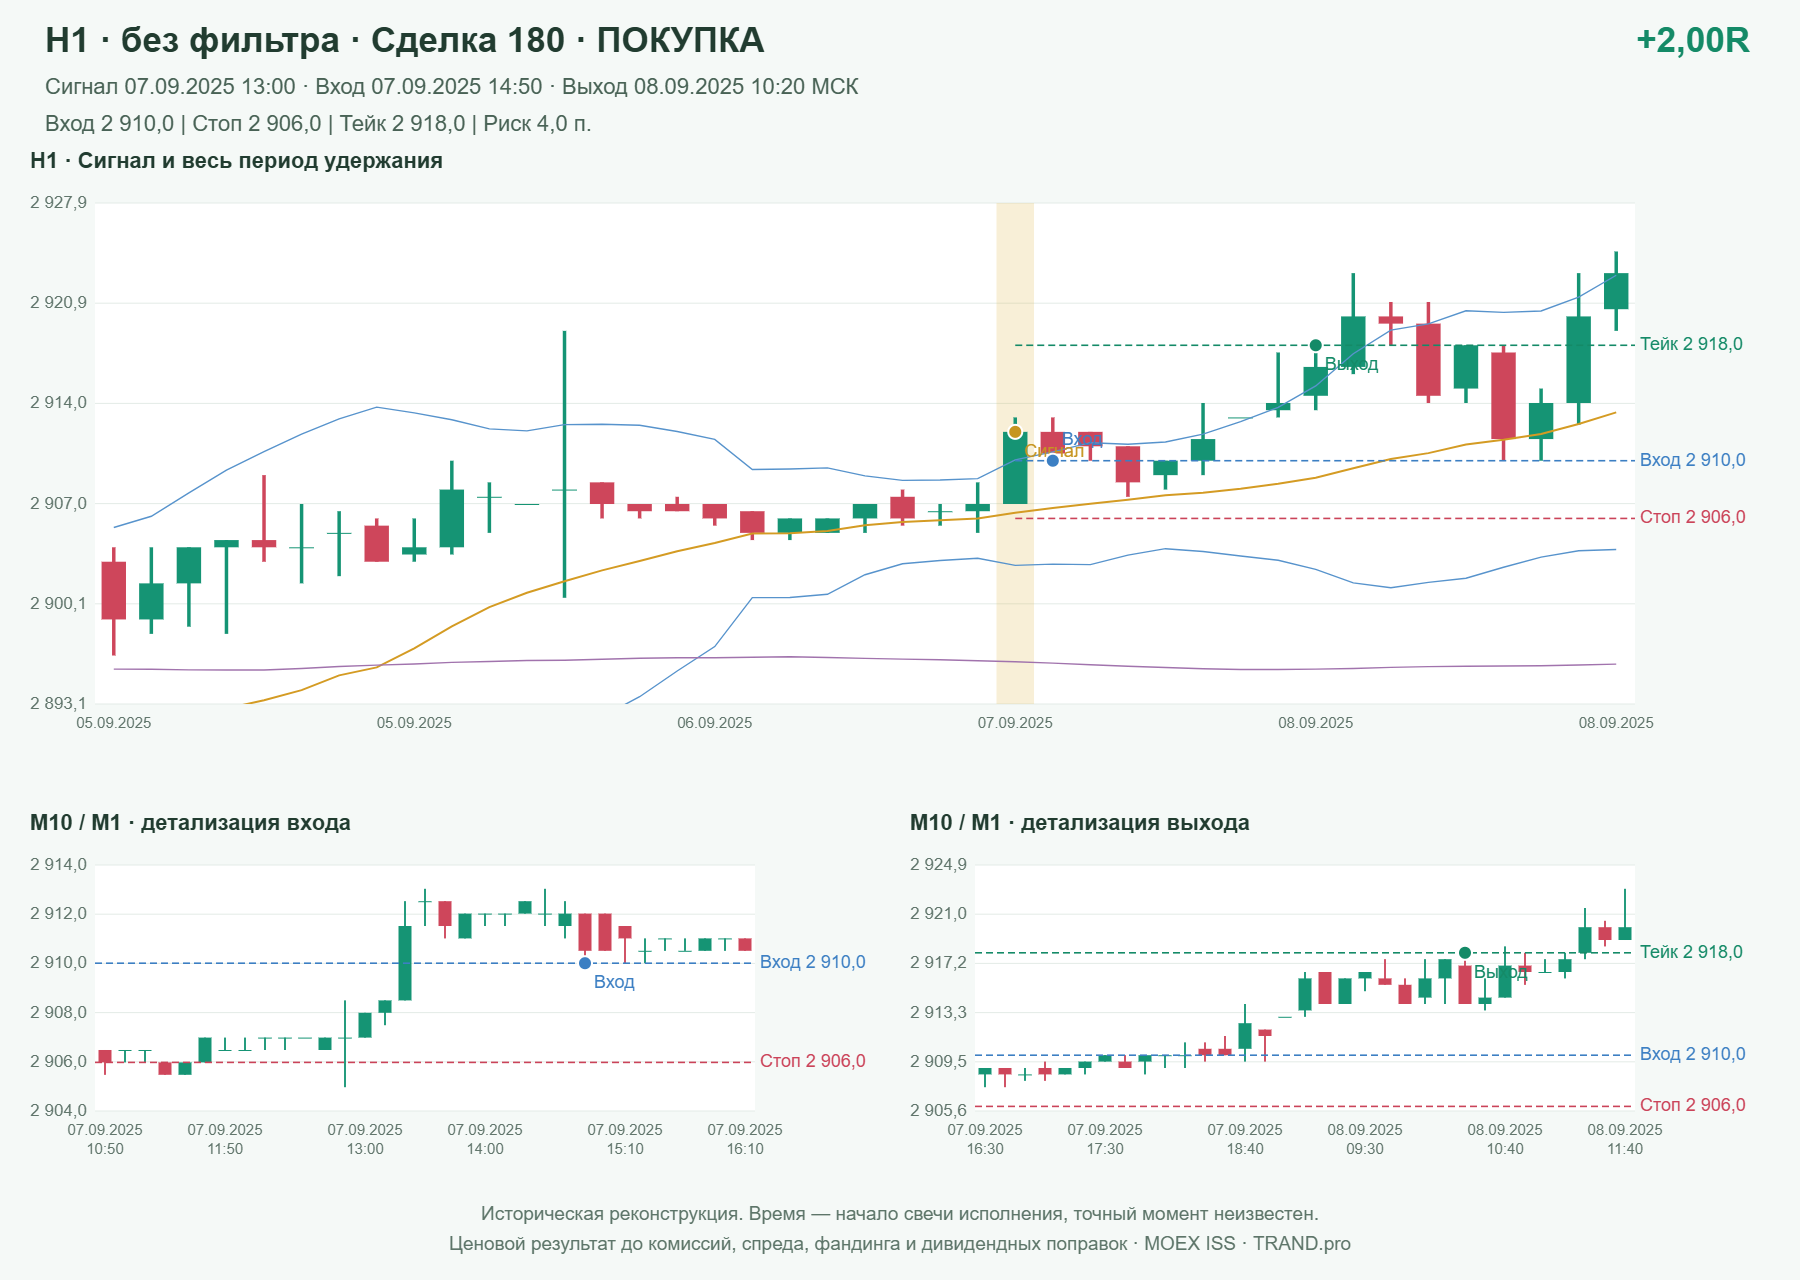1800x1280 pixels.
Task: Click the 2 920,9 y-axis label on H1 chart
Action: [58, 303]
